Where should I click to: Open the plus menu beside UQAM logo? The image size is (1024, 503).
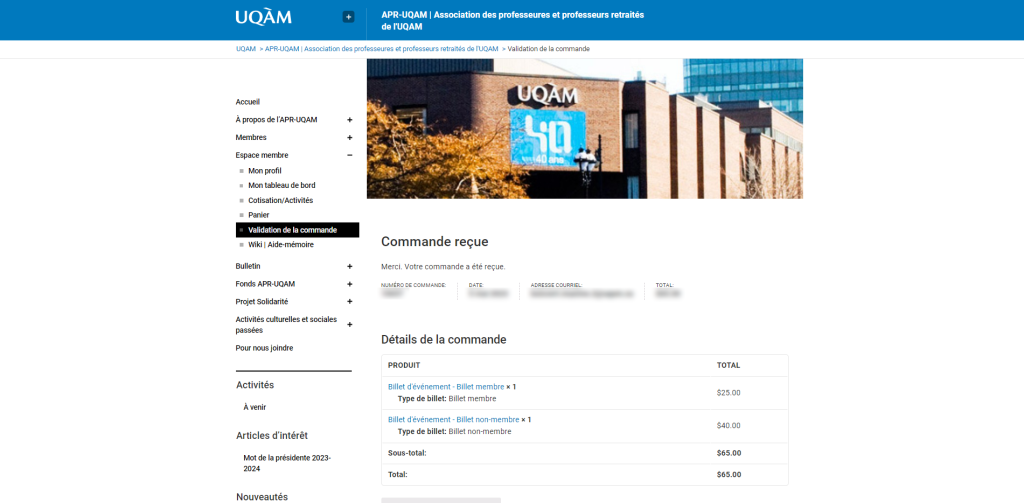[x=348, y=16]
